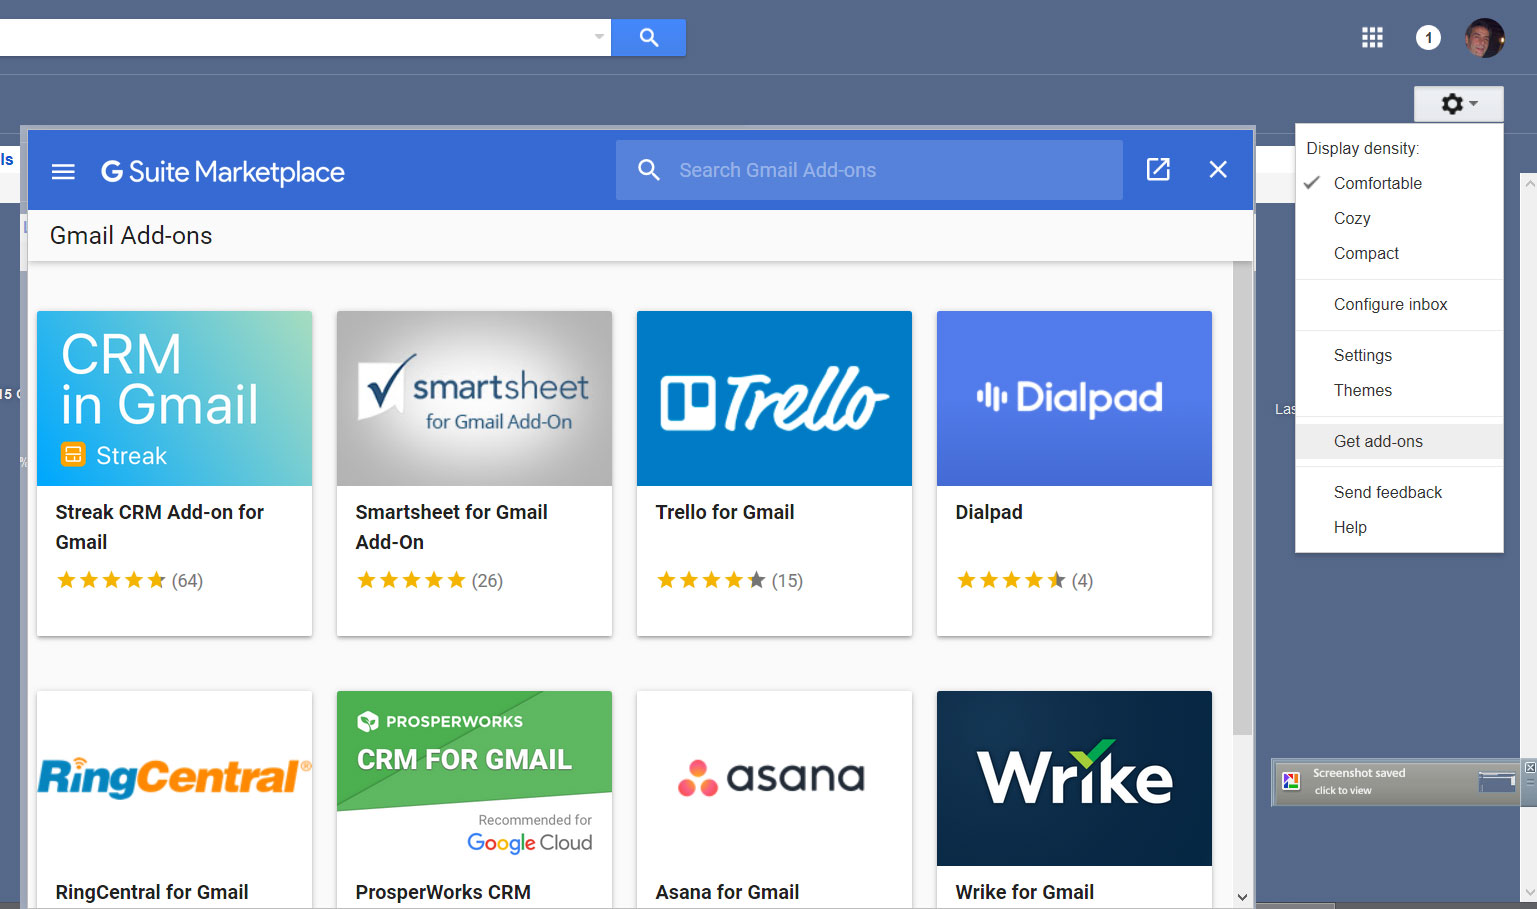Click the Gmail Add-ons heading
Screen dimensions: 1537x909
point(131,236)
